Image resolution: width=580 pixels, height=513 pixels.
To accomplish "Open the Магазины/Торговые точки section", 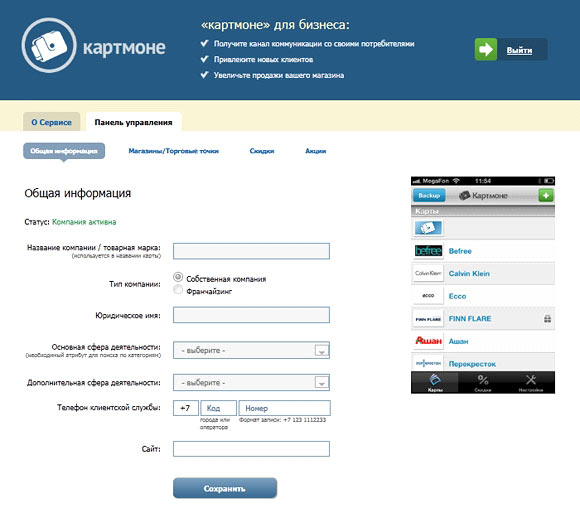I will 173,151.
